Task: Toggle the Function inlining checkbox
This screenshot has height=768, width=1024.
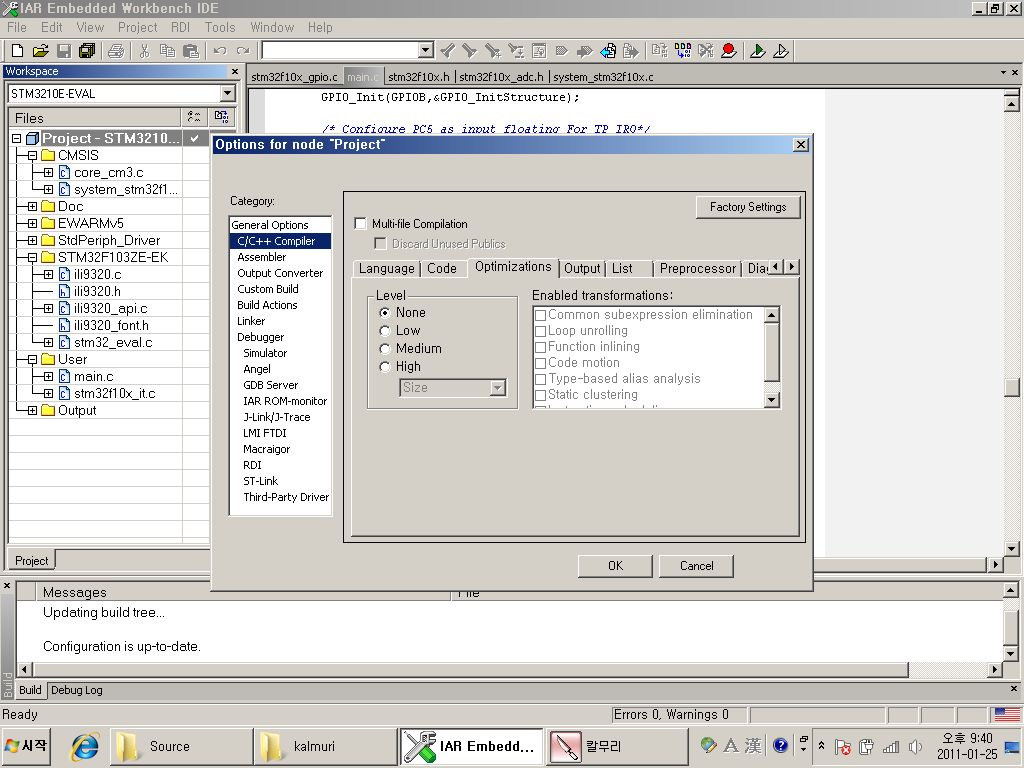Action: [541, 347]
